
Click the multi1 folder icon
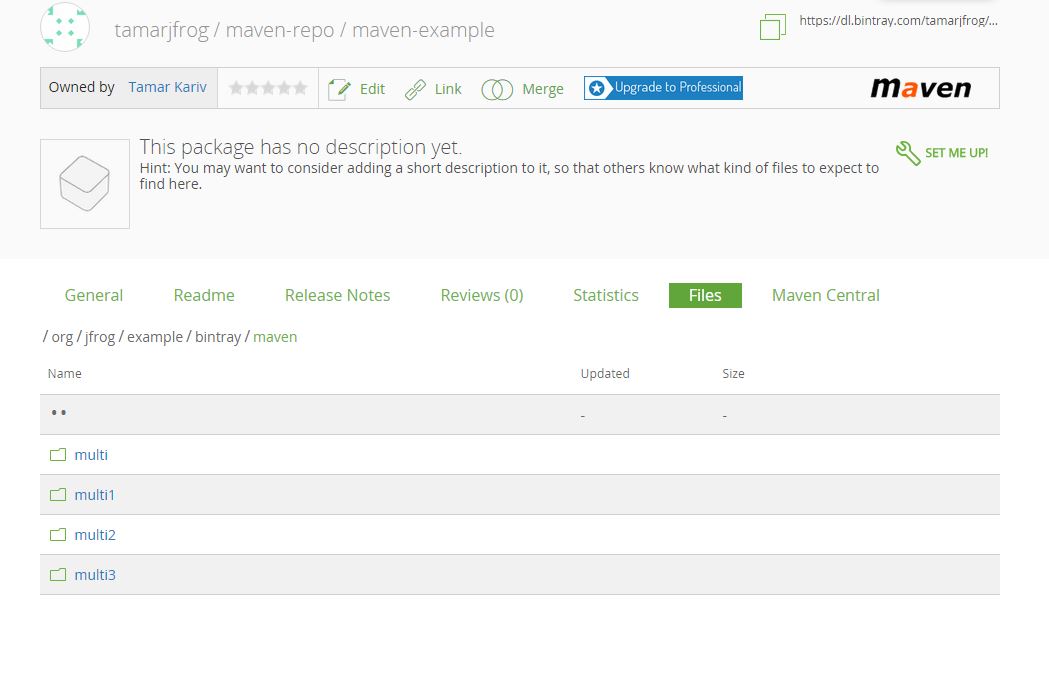(58, 495)
